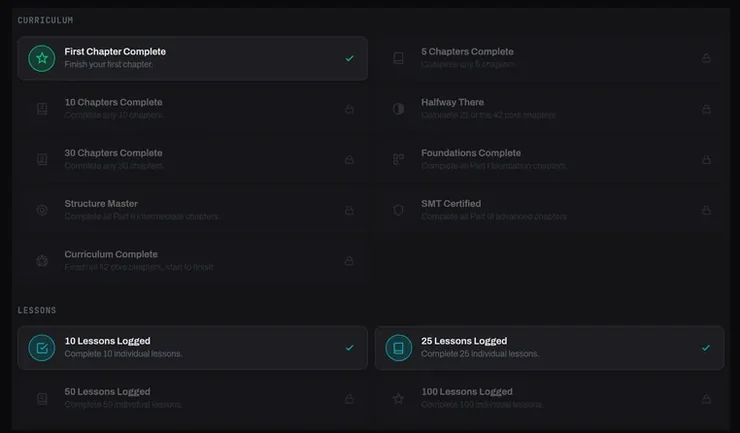Click the target icon of Structure Master
740x433 pixels.
(x=42, y=210)
